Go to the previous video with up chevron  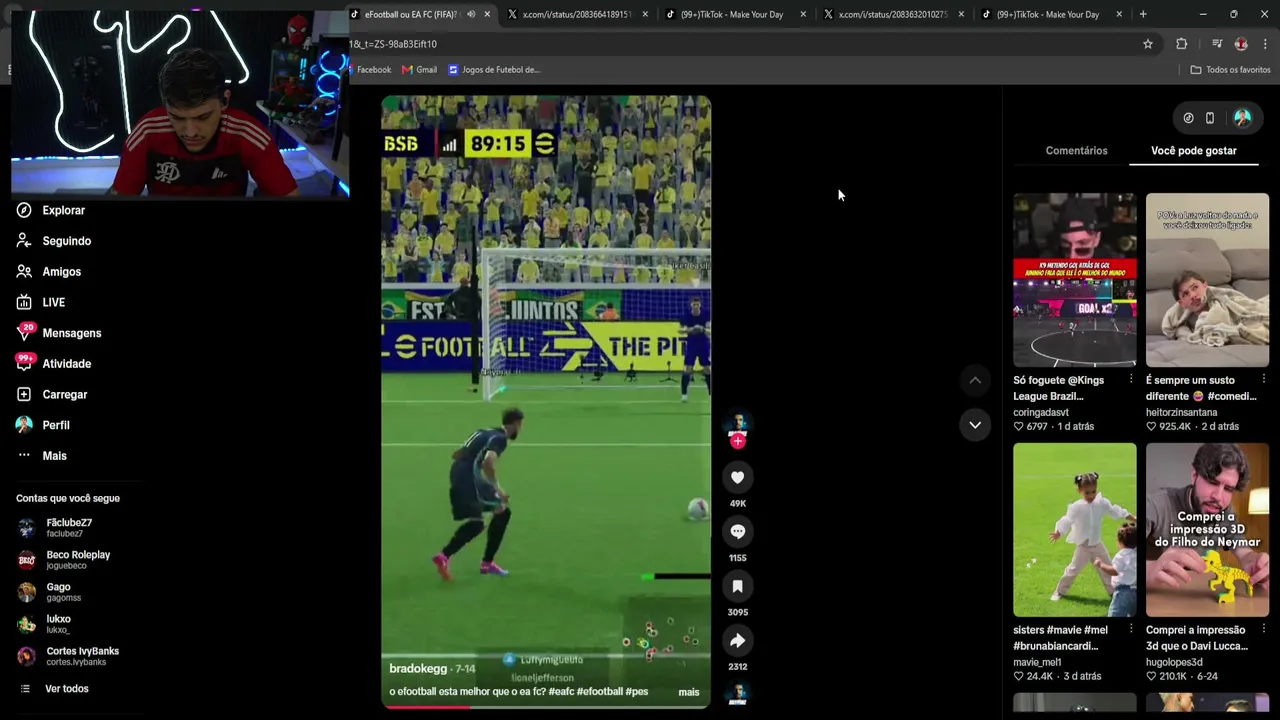point(975,380)
